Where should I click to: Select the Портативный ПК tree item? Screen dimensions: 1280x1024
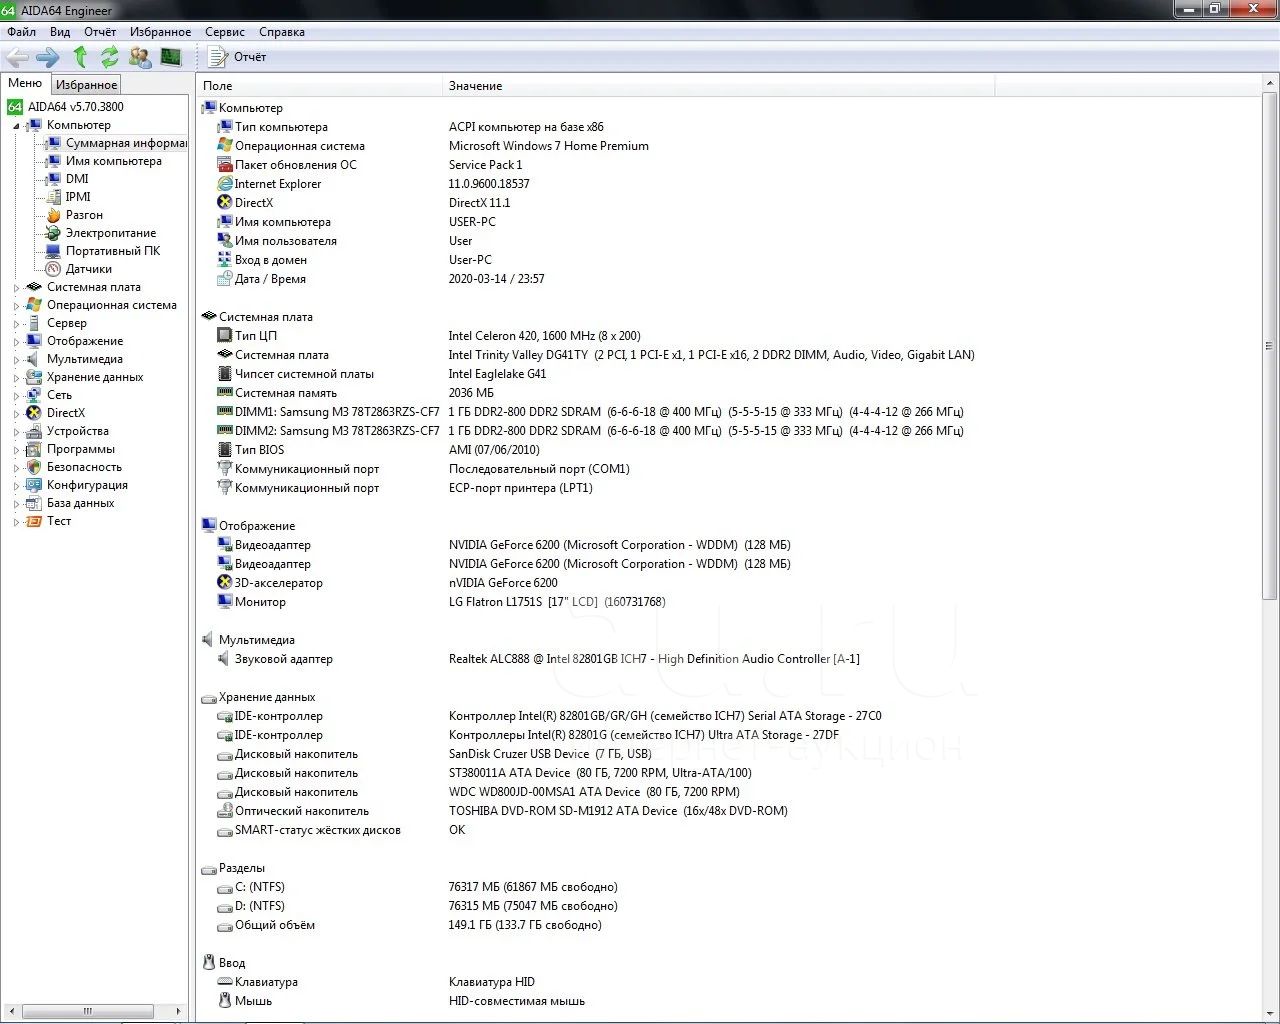point(113,251)
